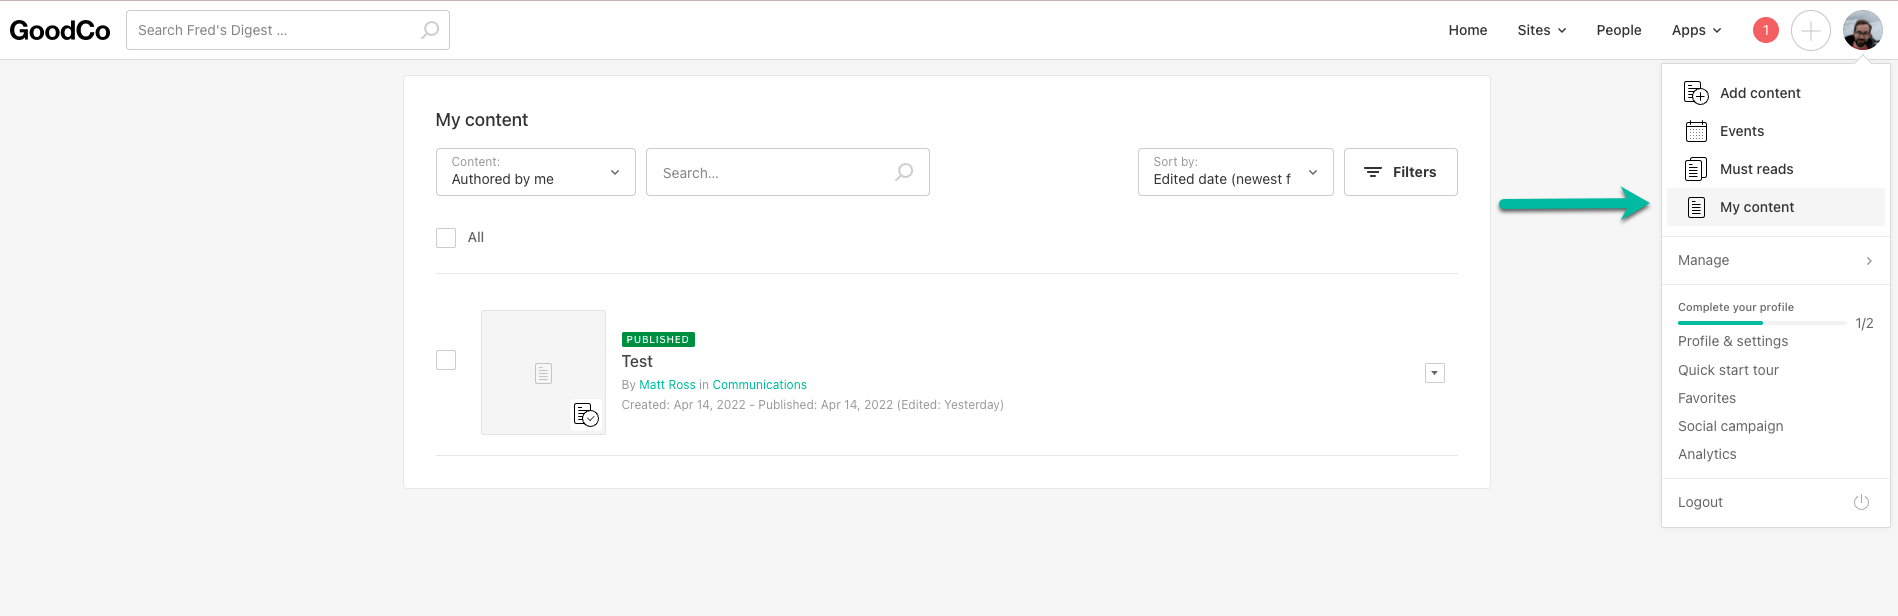Start the Quick start tour
The image size is (1898, 616).
1728,370
